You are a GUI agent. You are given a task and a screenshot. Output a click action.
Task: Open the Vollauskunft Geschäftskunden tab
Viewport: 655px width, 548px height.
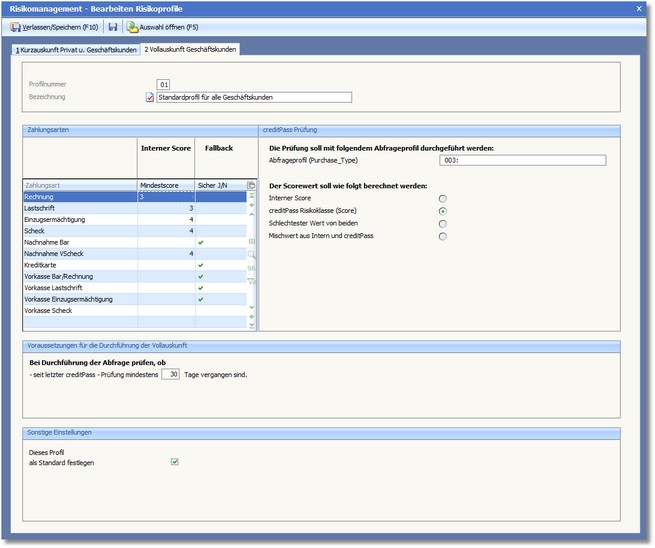[x=190, y=49]
